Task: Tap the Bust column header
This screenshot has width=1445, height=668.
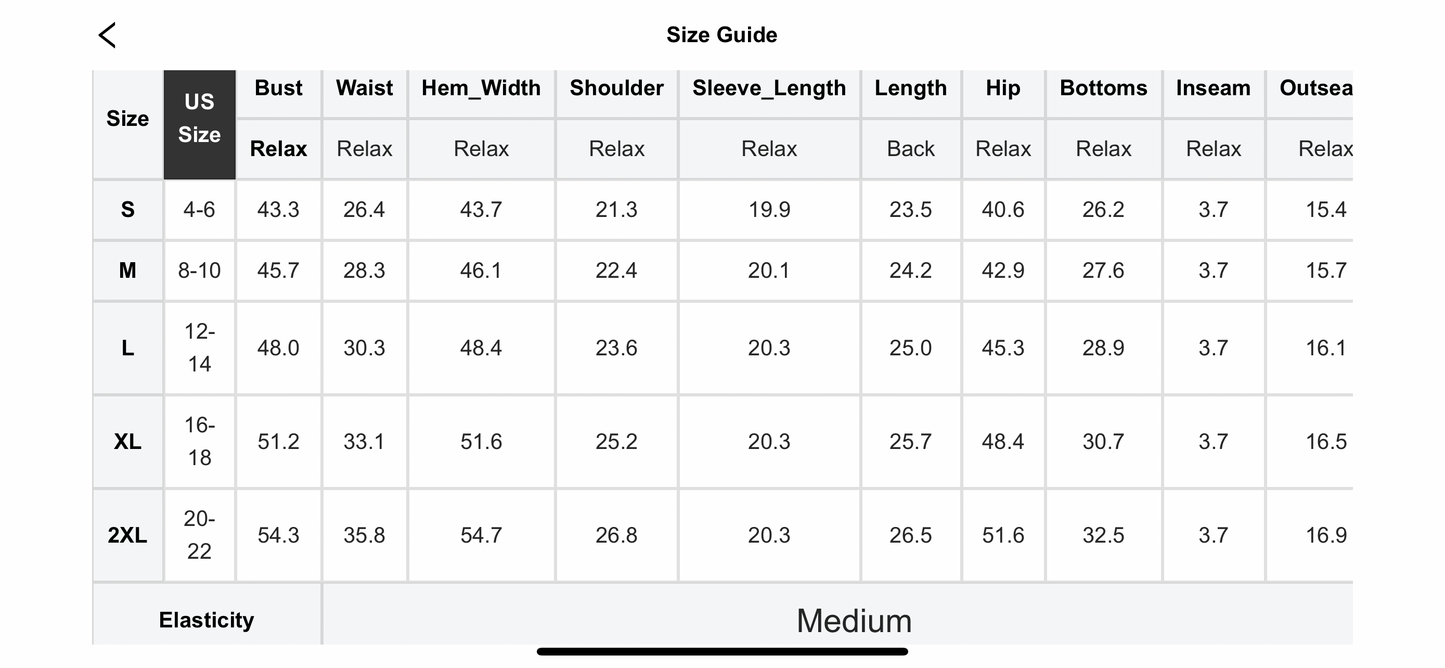Action: coord(278,88)
